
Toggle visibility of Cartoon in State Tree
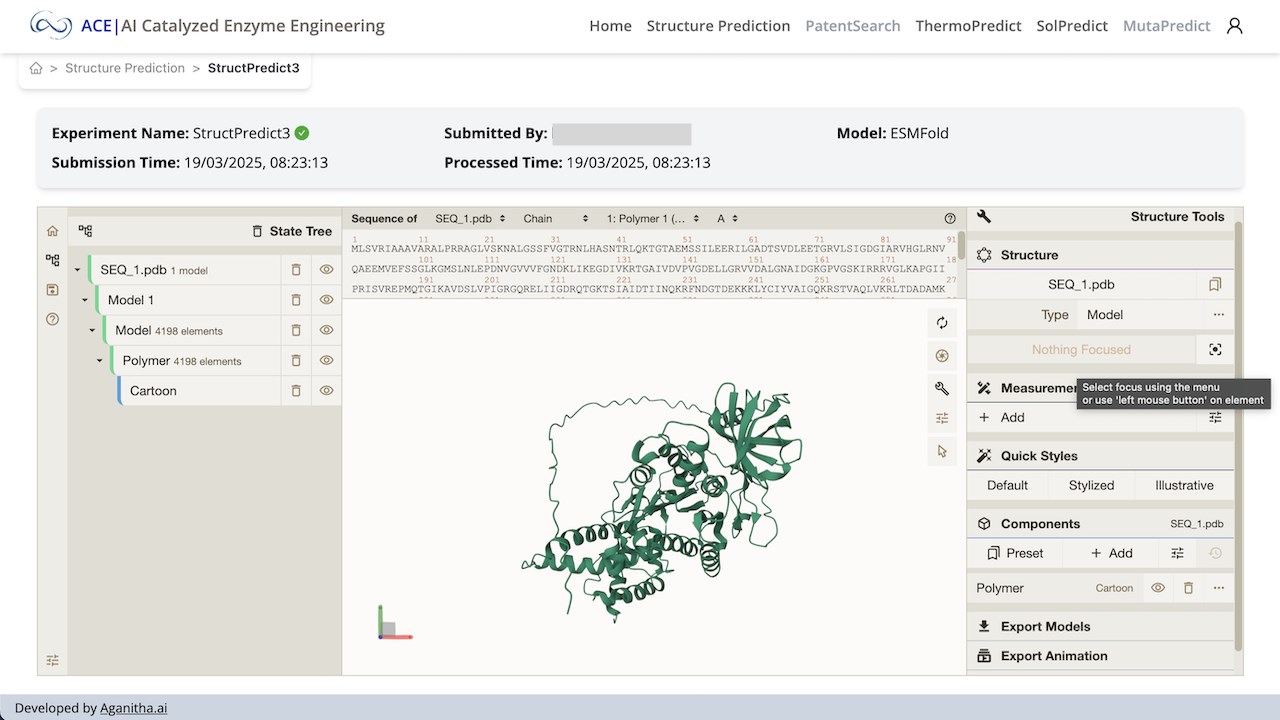[326, 391]
